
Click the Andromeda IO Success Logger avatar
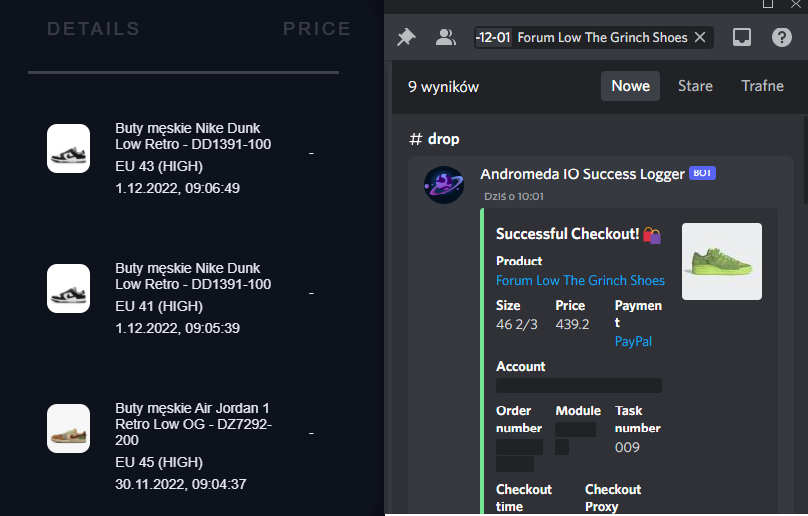pos(444,185)
